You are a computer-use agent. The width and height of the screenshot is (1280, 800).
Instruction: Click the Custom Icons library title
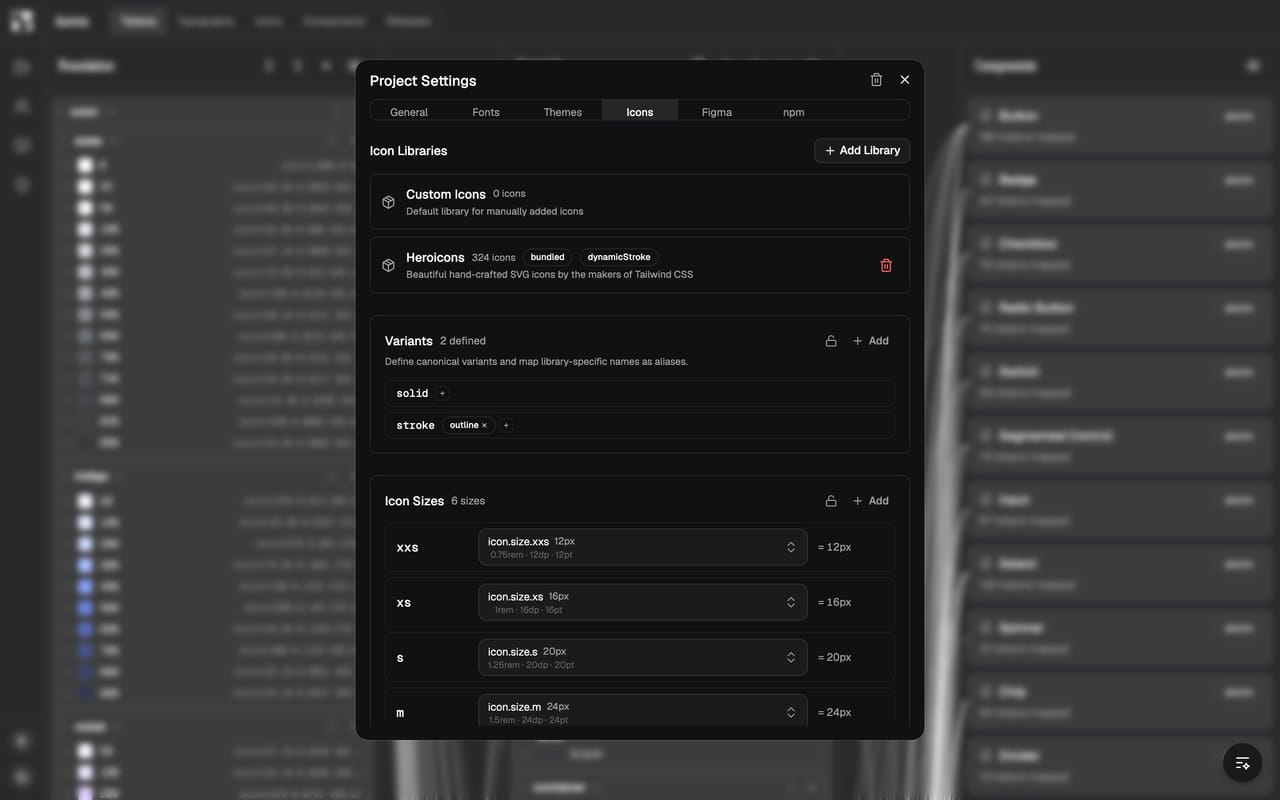coord(446,194)
